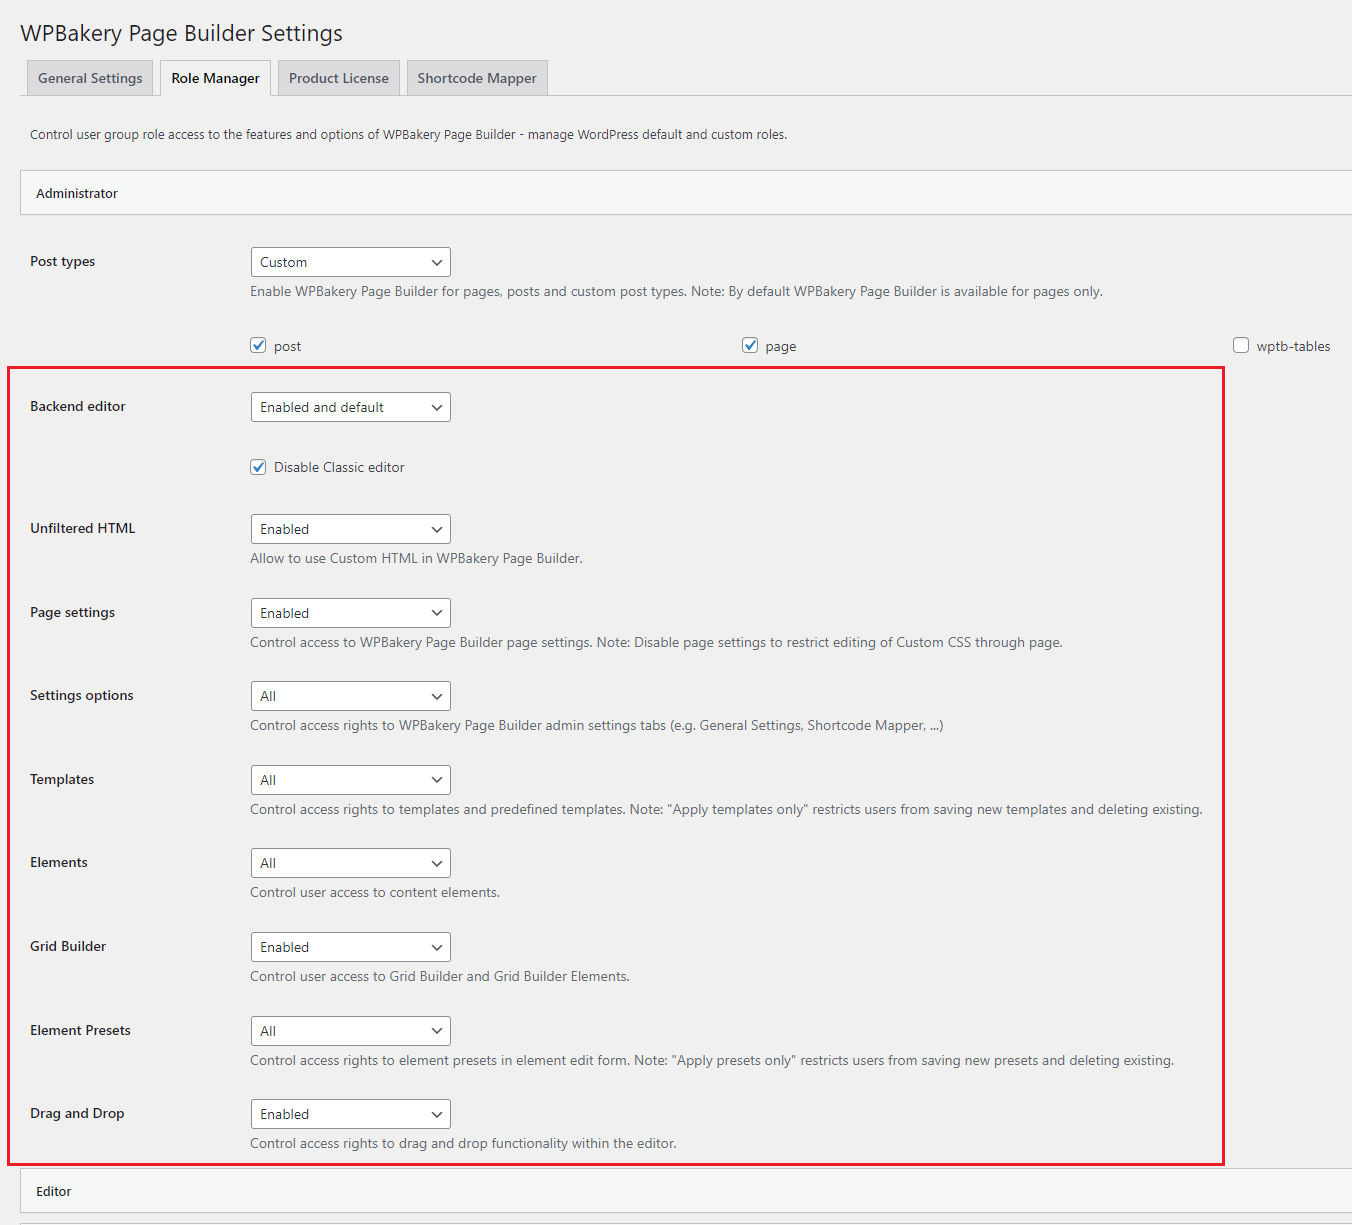Open the General Settings tab

pos(90,78)
